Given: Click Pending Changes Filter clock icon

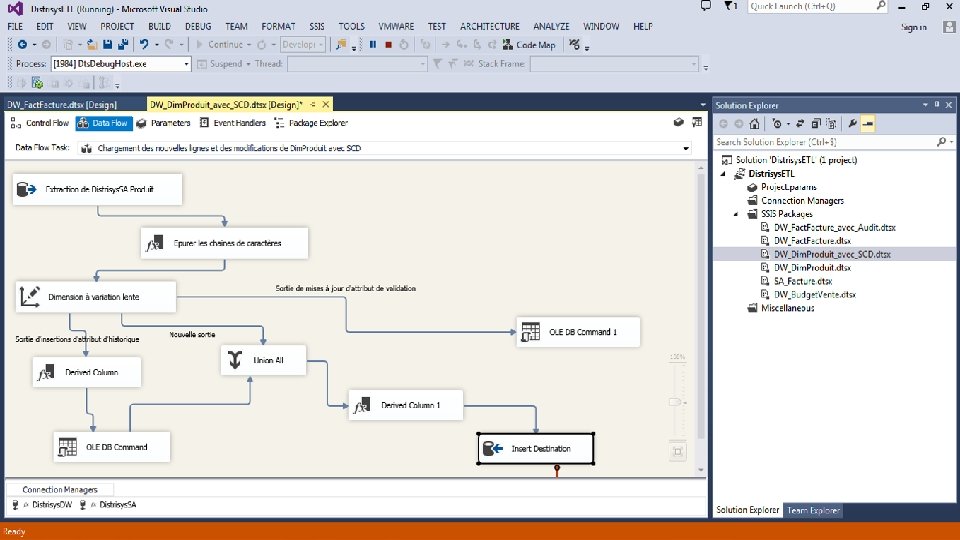Looking at the screenshot, I should (x=777, y=124).
